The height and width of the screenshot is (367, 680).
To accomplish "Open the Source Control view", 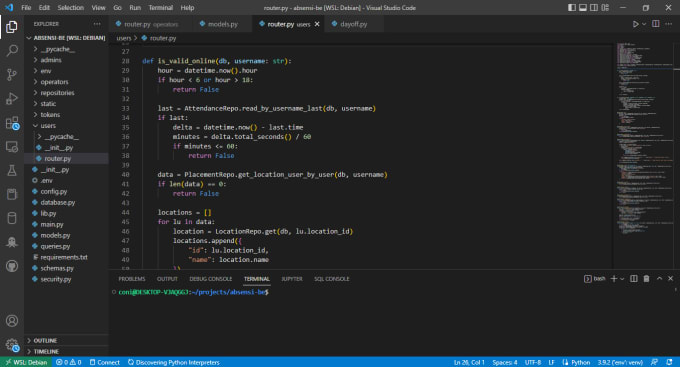I will click(x=12, y=75).
